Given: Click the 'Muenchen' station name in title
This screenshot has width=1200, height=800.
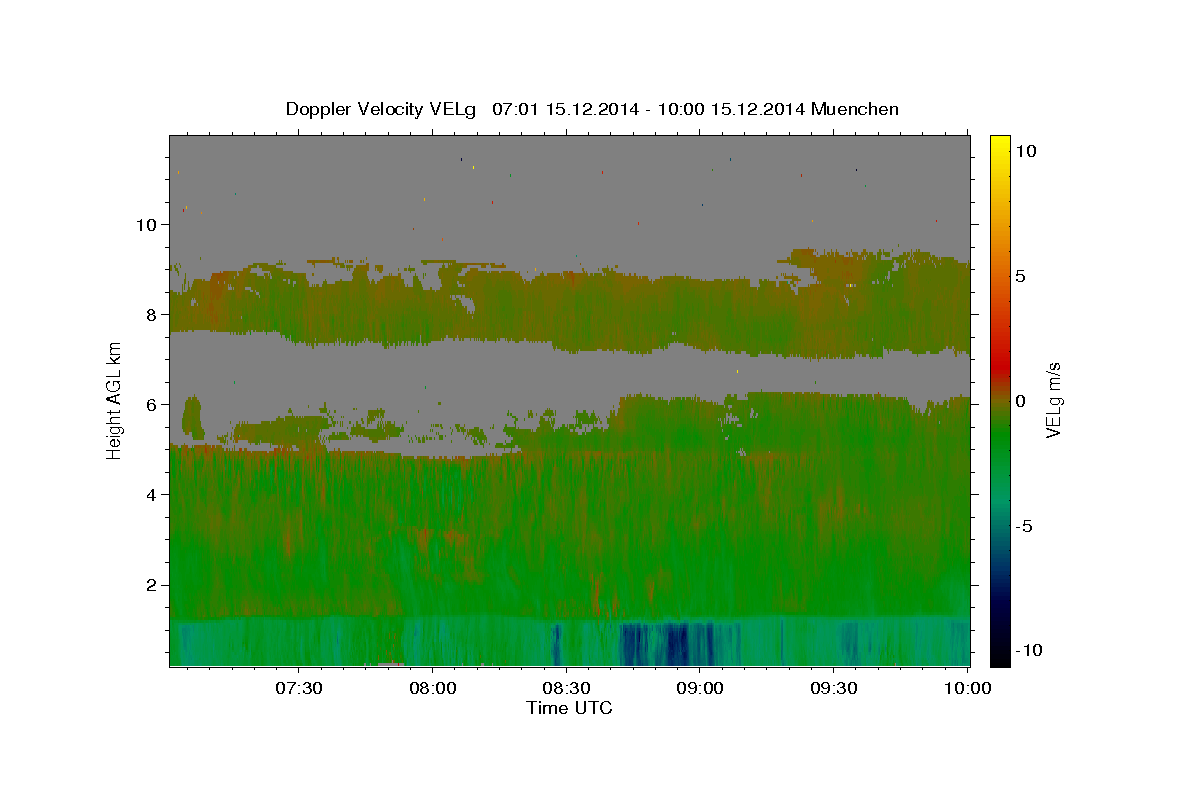Looking at the screenshot, I should (856, 109).
